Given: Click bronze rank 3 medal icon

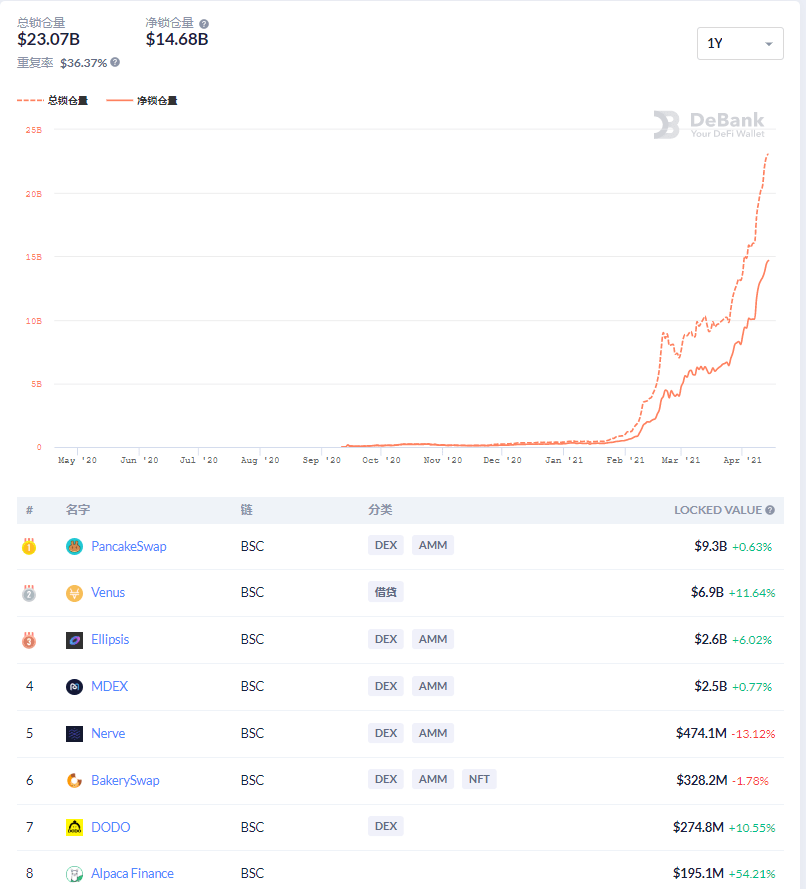Looking at the screenshot, I should 29,640.
